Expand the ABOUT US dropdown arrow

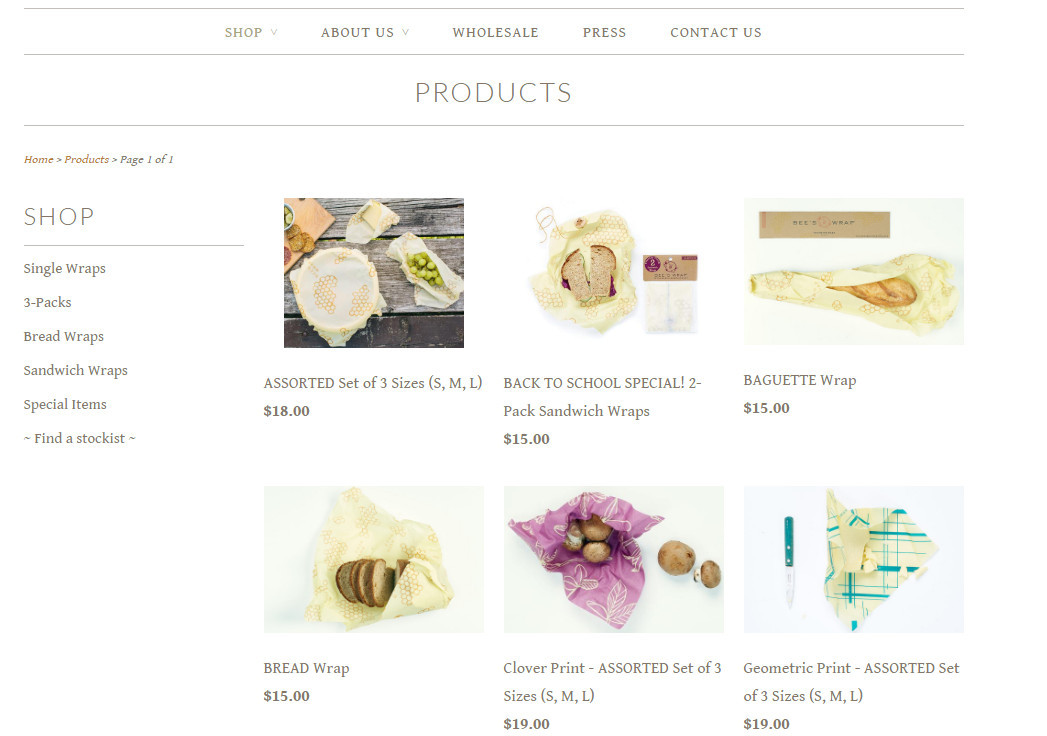405,33
